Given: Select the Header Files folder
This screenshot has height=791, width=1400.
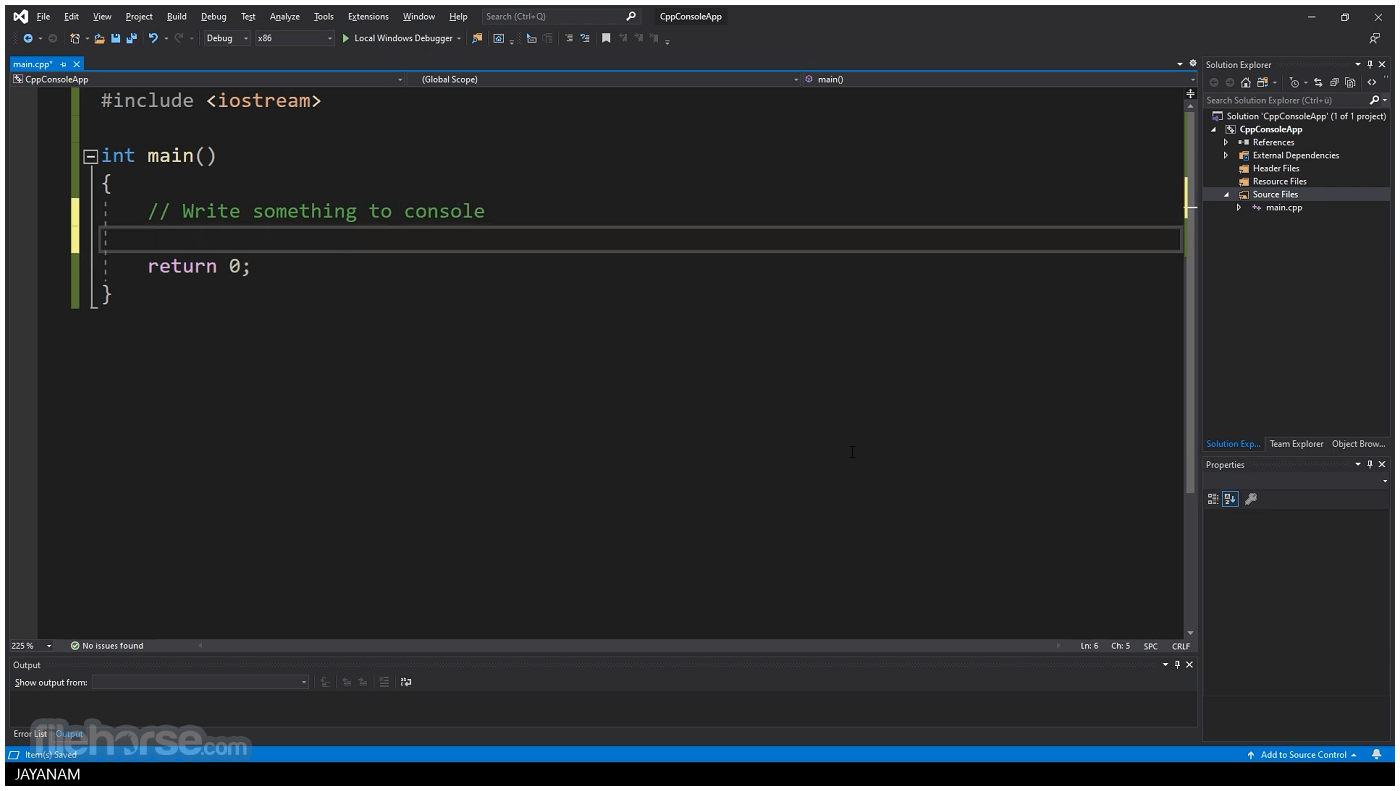Looking at the screenshot, I should (1276, 168).
